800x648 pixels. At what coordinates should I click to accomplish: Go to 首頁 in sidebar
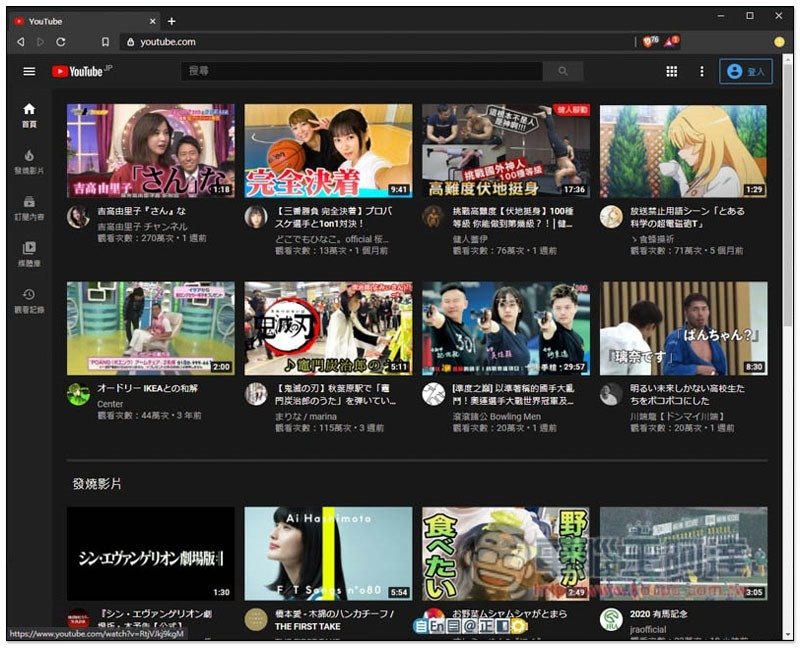click(x=29, y=114)
